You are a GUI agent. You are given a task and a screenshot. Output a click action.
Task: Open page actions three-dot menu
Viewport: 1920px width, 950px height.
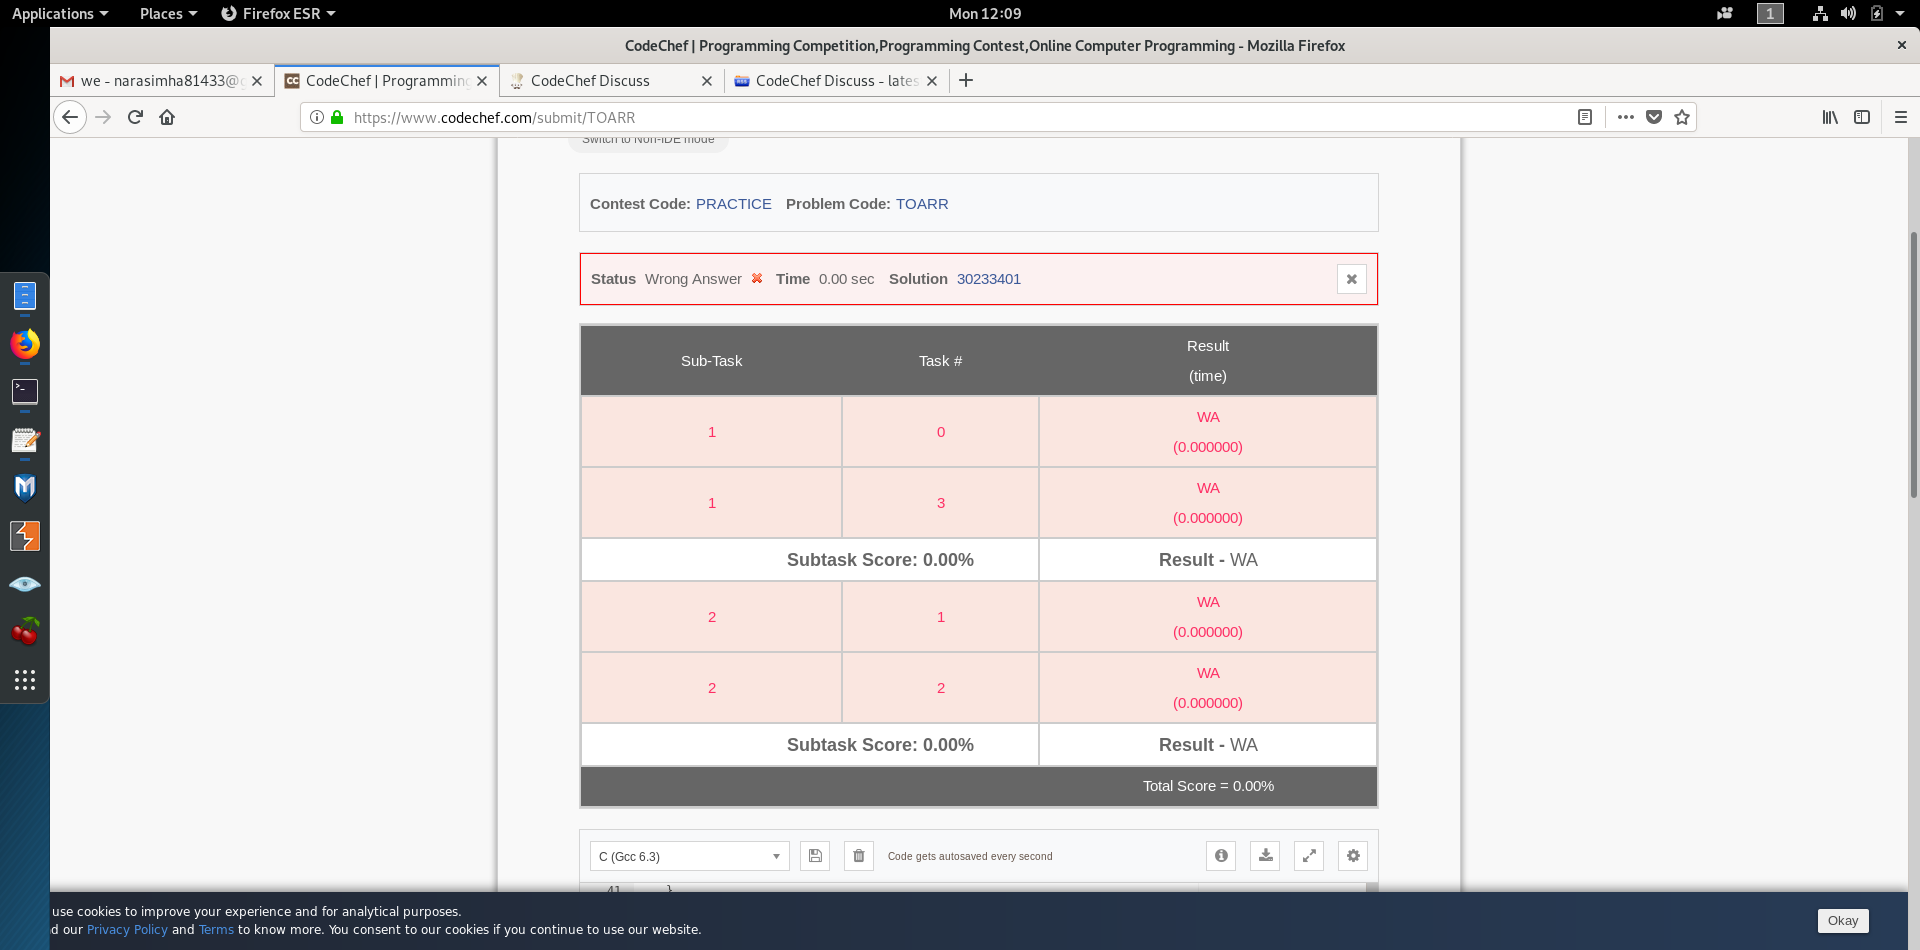(1626, 117)
